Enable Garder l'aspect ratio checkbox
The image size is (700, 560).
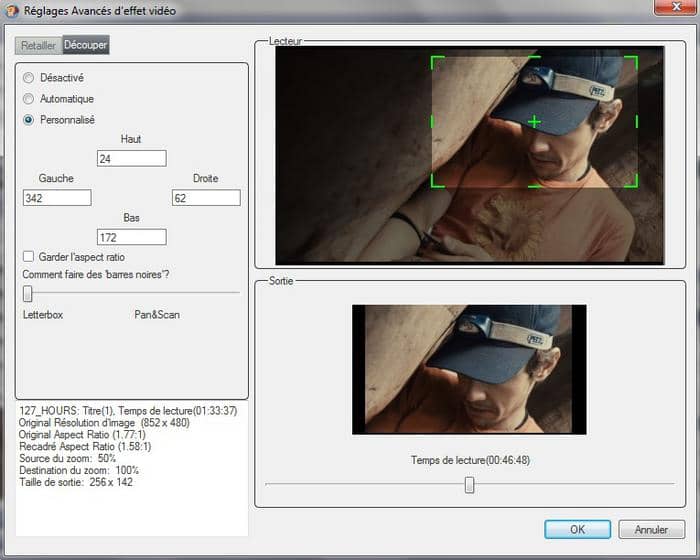click(29, 256)
